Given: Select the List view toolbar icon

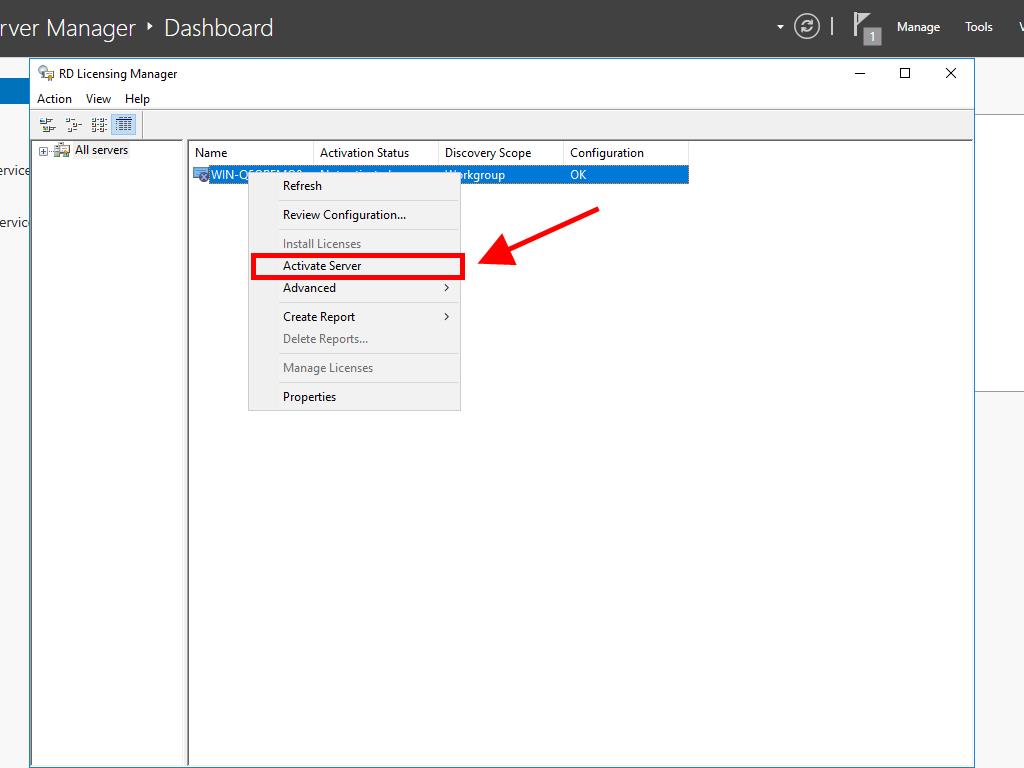Looking at the screenshot, I should tap(99, 125).
